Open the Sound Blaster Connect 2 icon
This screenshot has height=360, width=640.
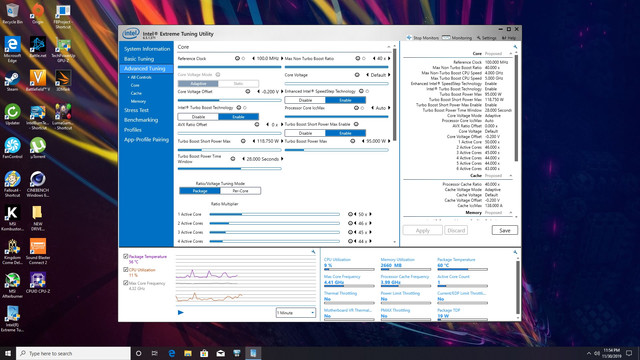(38, 252)
